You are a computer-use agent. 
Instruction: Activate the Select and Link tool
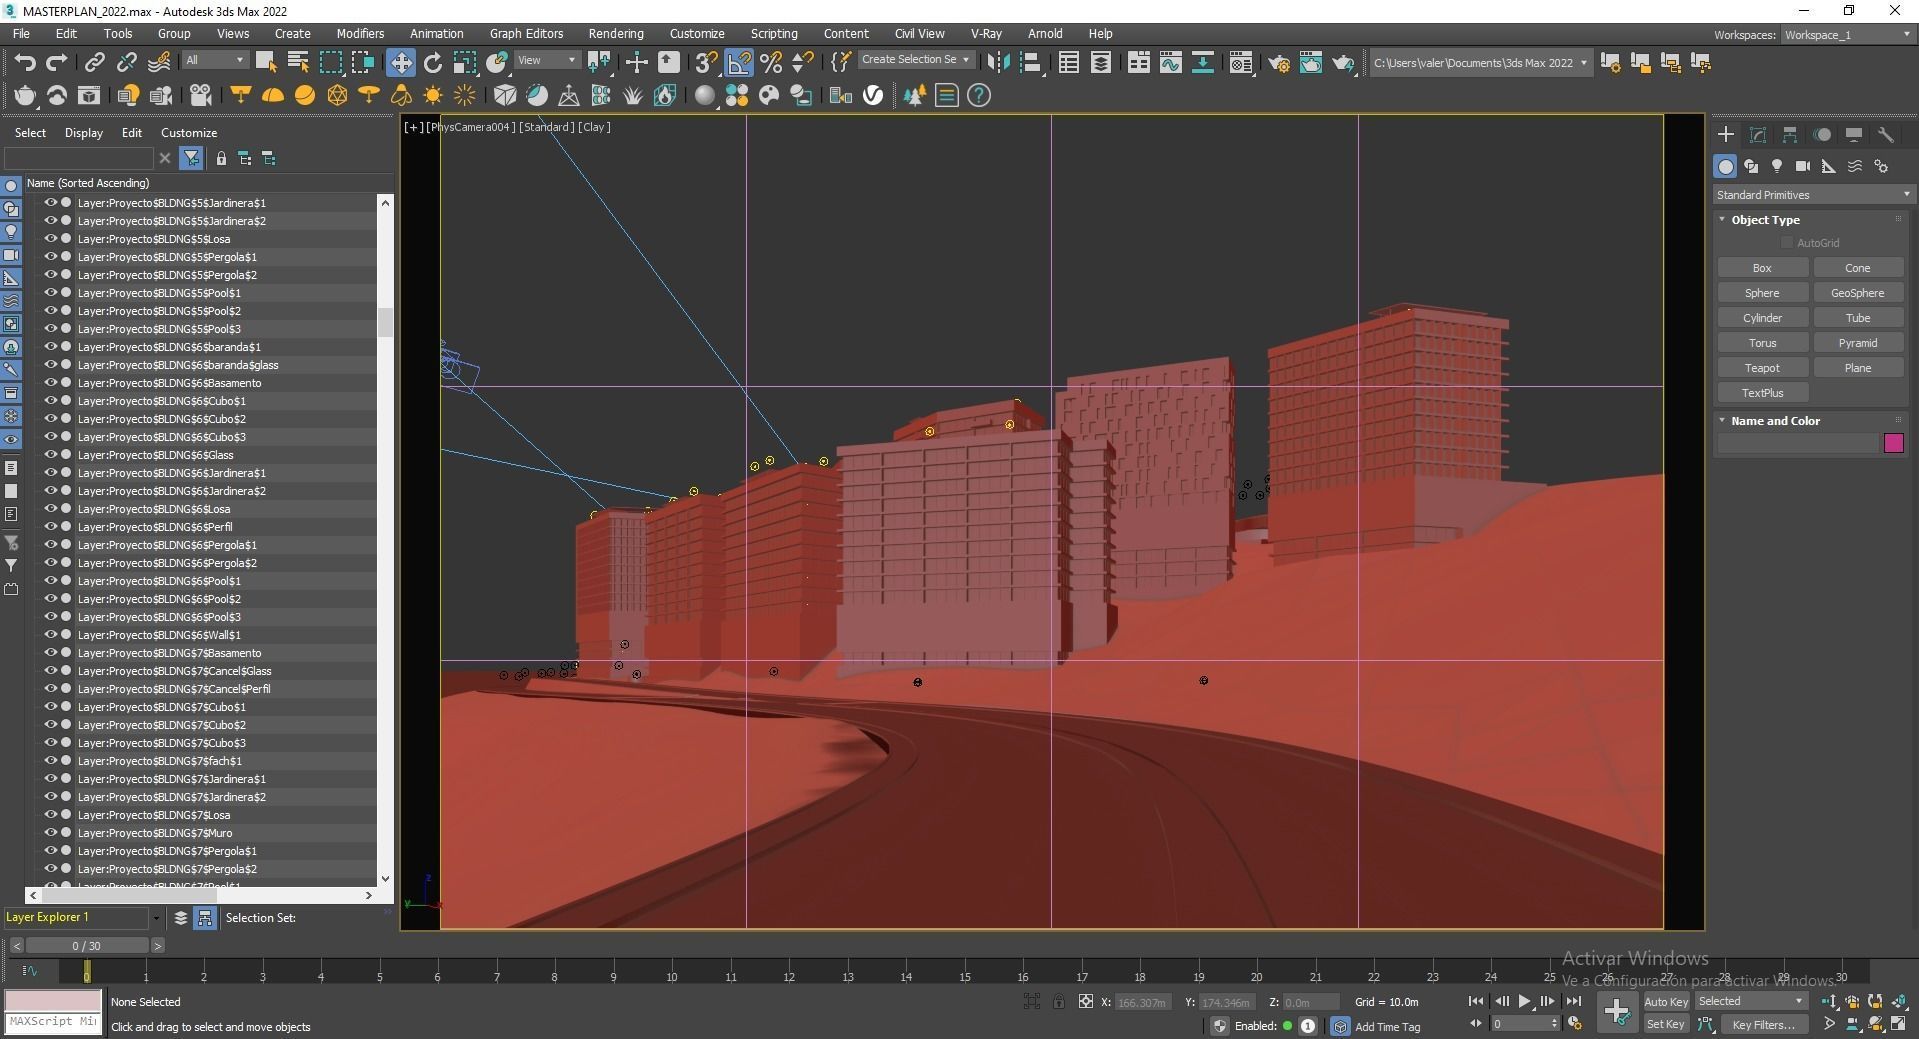[94, 62]
